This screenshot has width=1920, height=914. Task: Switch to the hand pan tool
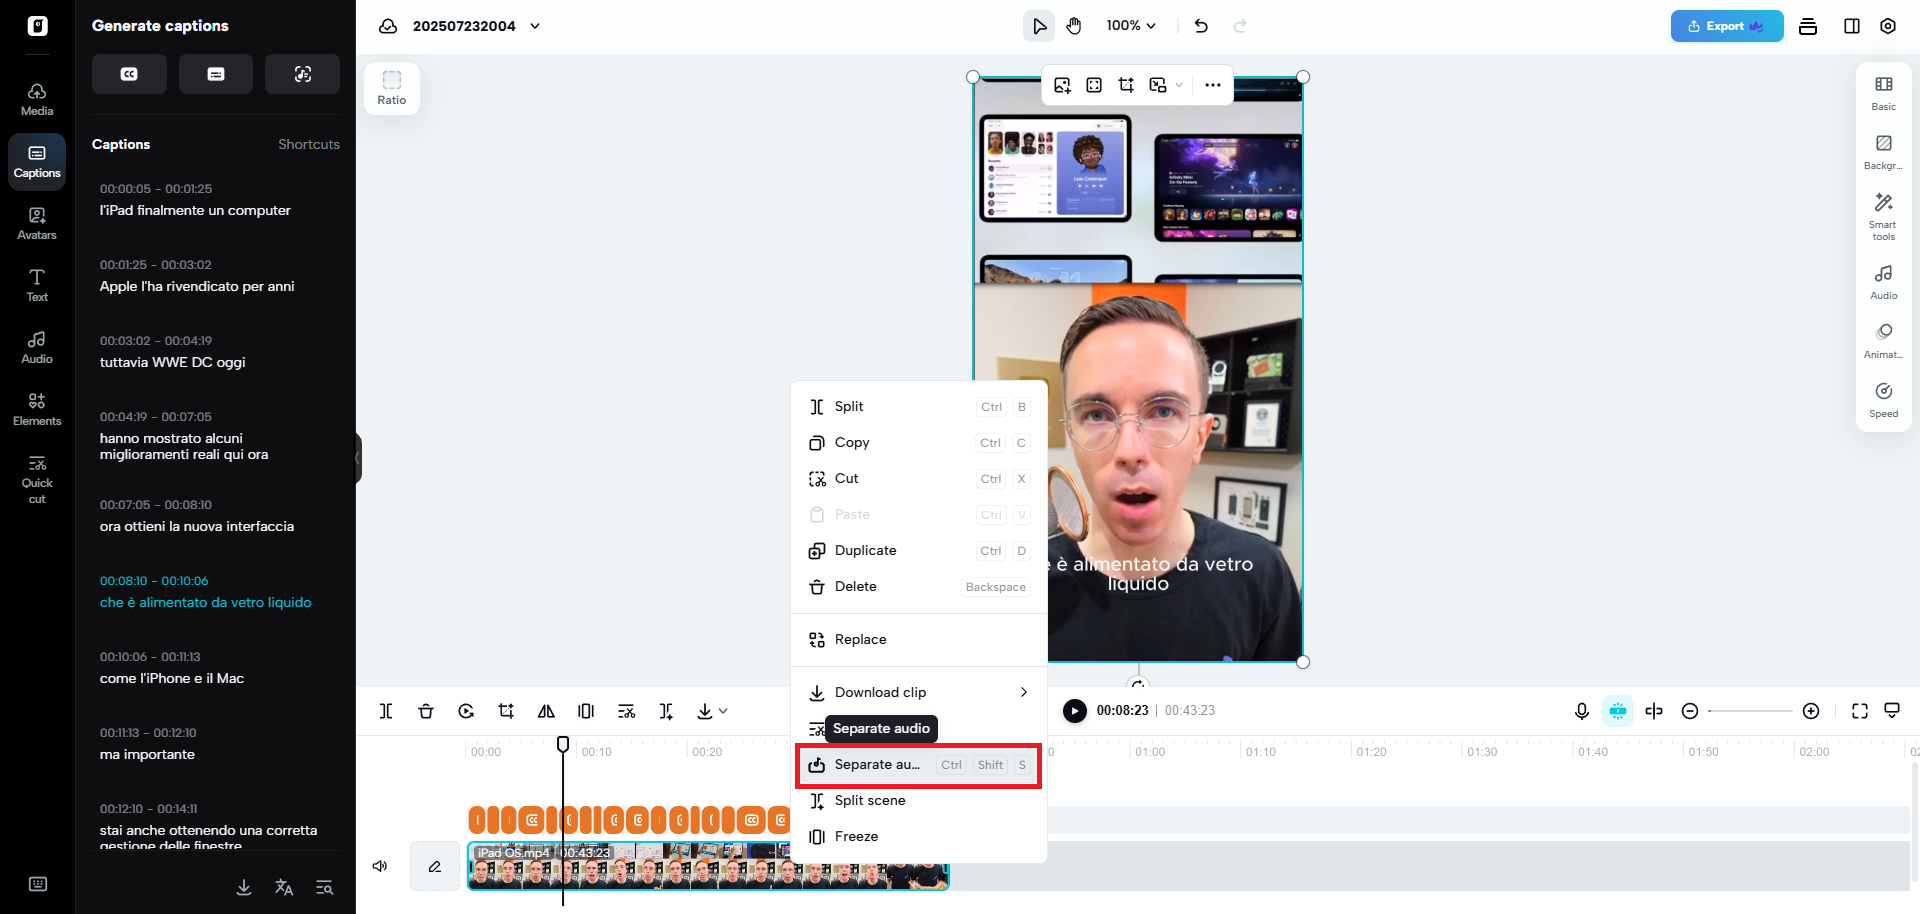pyautogui.click(x=1074, y=26)
